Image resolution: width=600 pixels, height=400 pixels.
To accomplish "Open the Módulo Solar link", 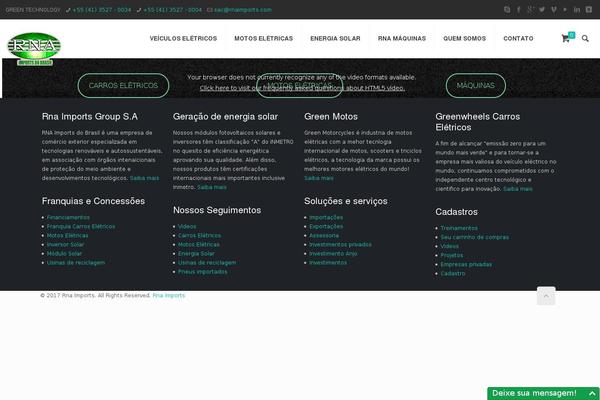I will tap(64, 254).
